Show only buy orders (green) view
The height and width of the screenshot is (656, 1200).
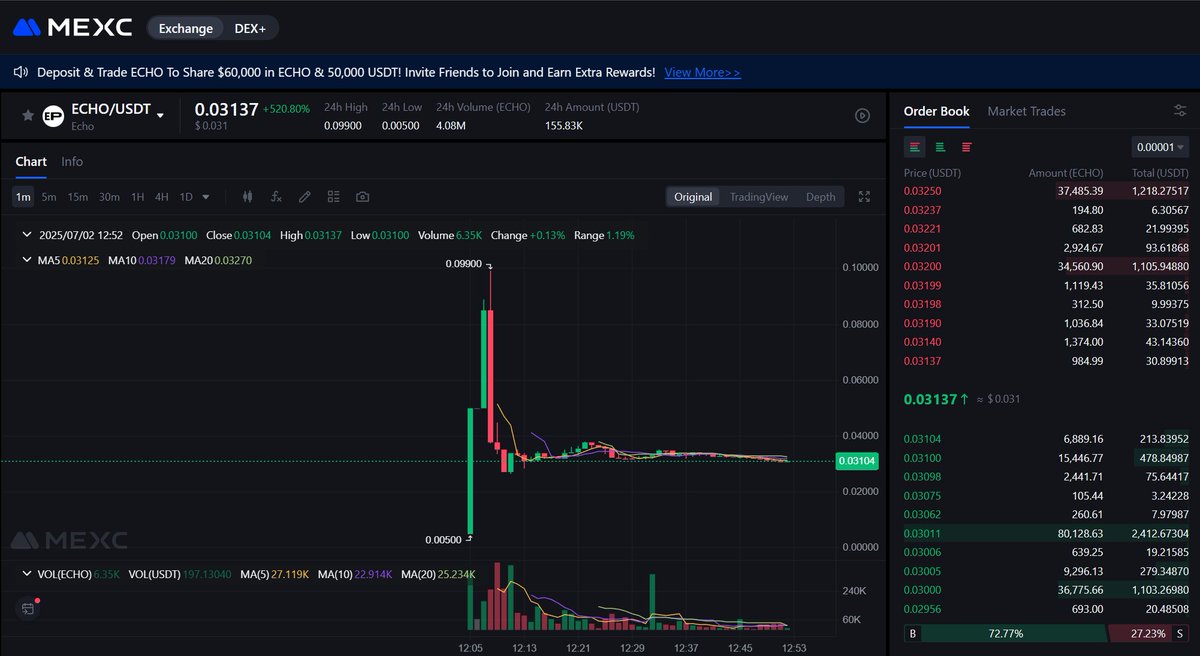click(941, 147)
